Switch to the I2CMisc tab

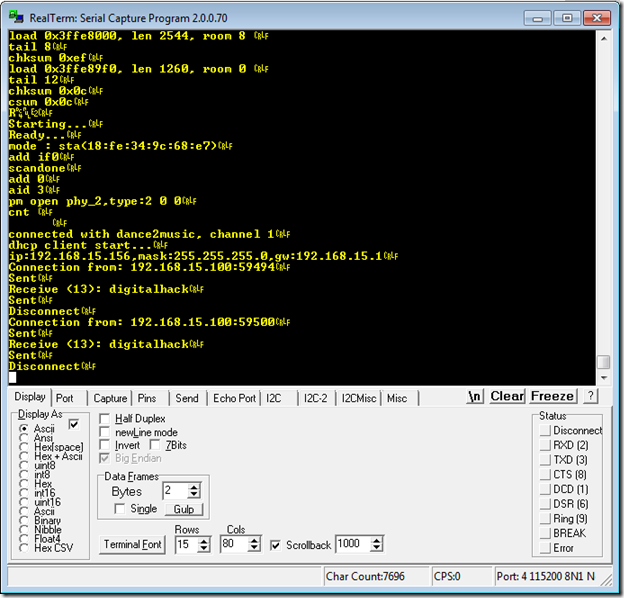359,398
